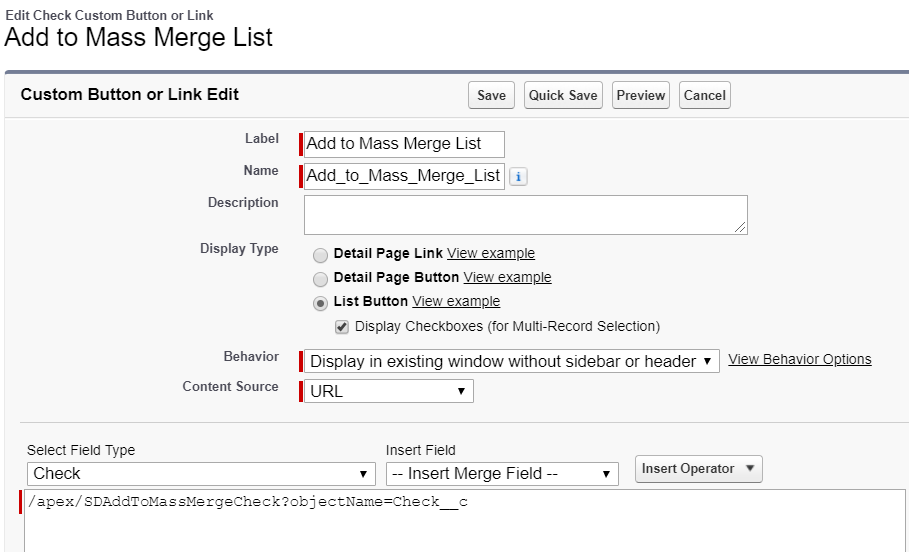The image size is (909, 552).
Task: Open View example link for List Button
Action: click(x=456, y=302)
